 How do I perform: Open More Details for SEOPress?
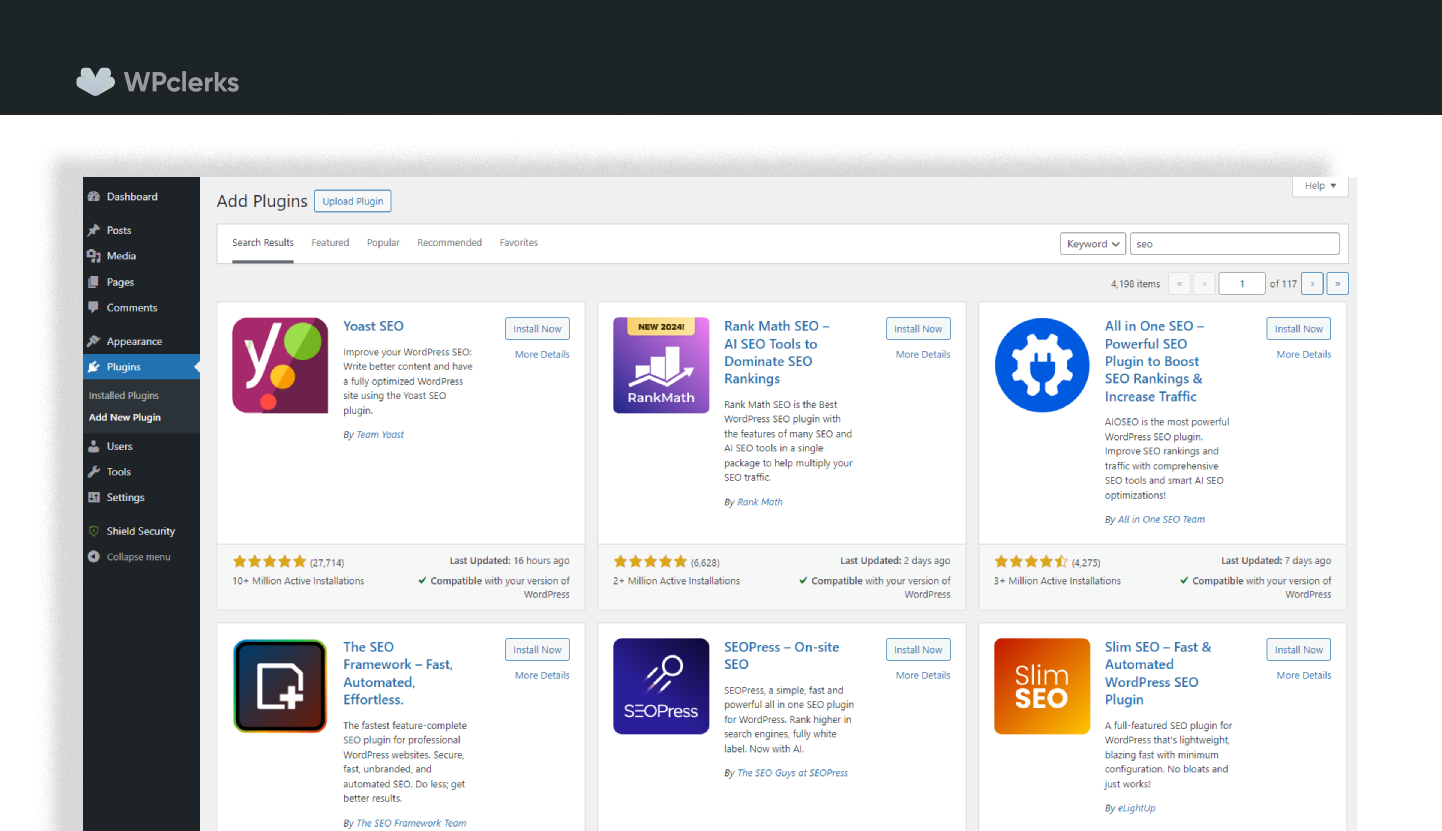(x=923, y=676)
